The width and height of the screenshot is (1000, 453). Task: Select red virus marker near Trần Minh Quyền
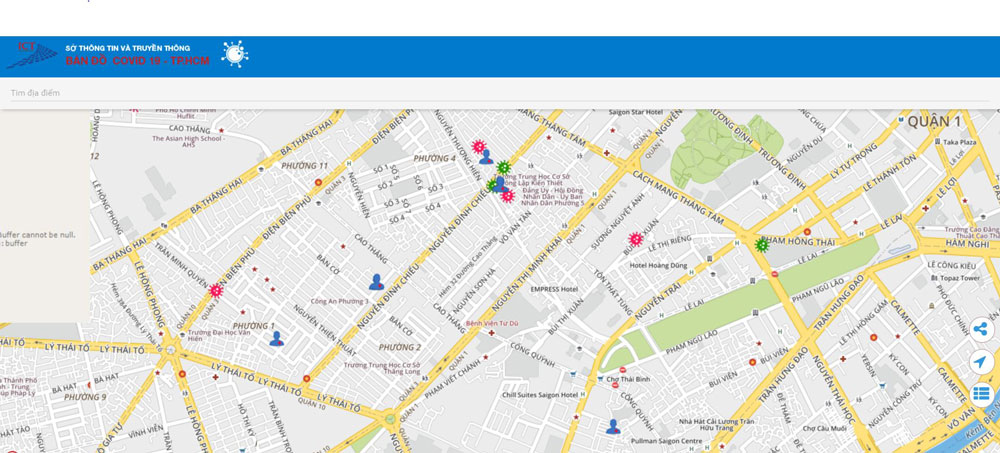[x=216, y=291]
